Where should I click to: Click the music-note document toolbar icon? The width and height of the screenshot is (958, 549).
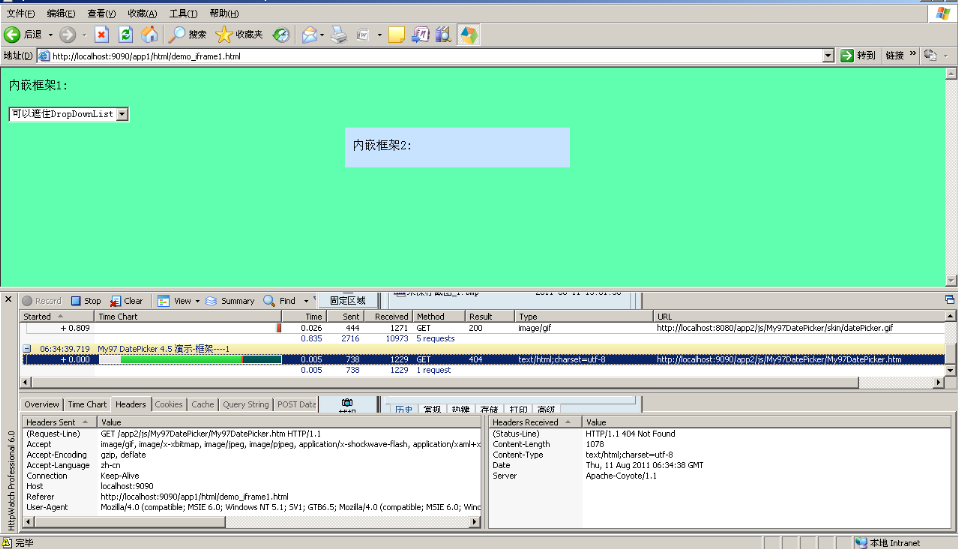(x=420, y=35)
